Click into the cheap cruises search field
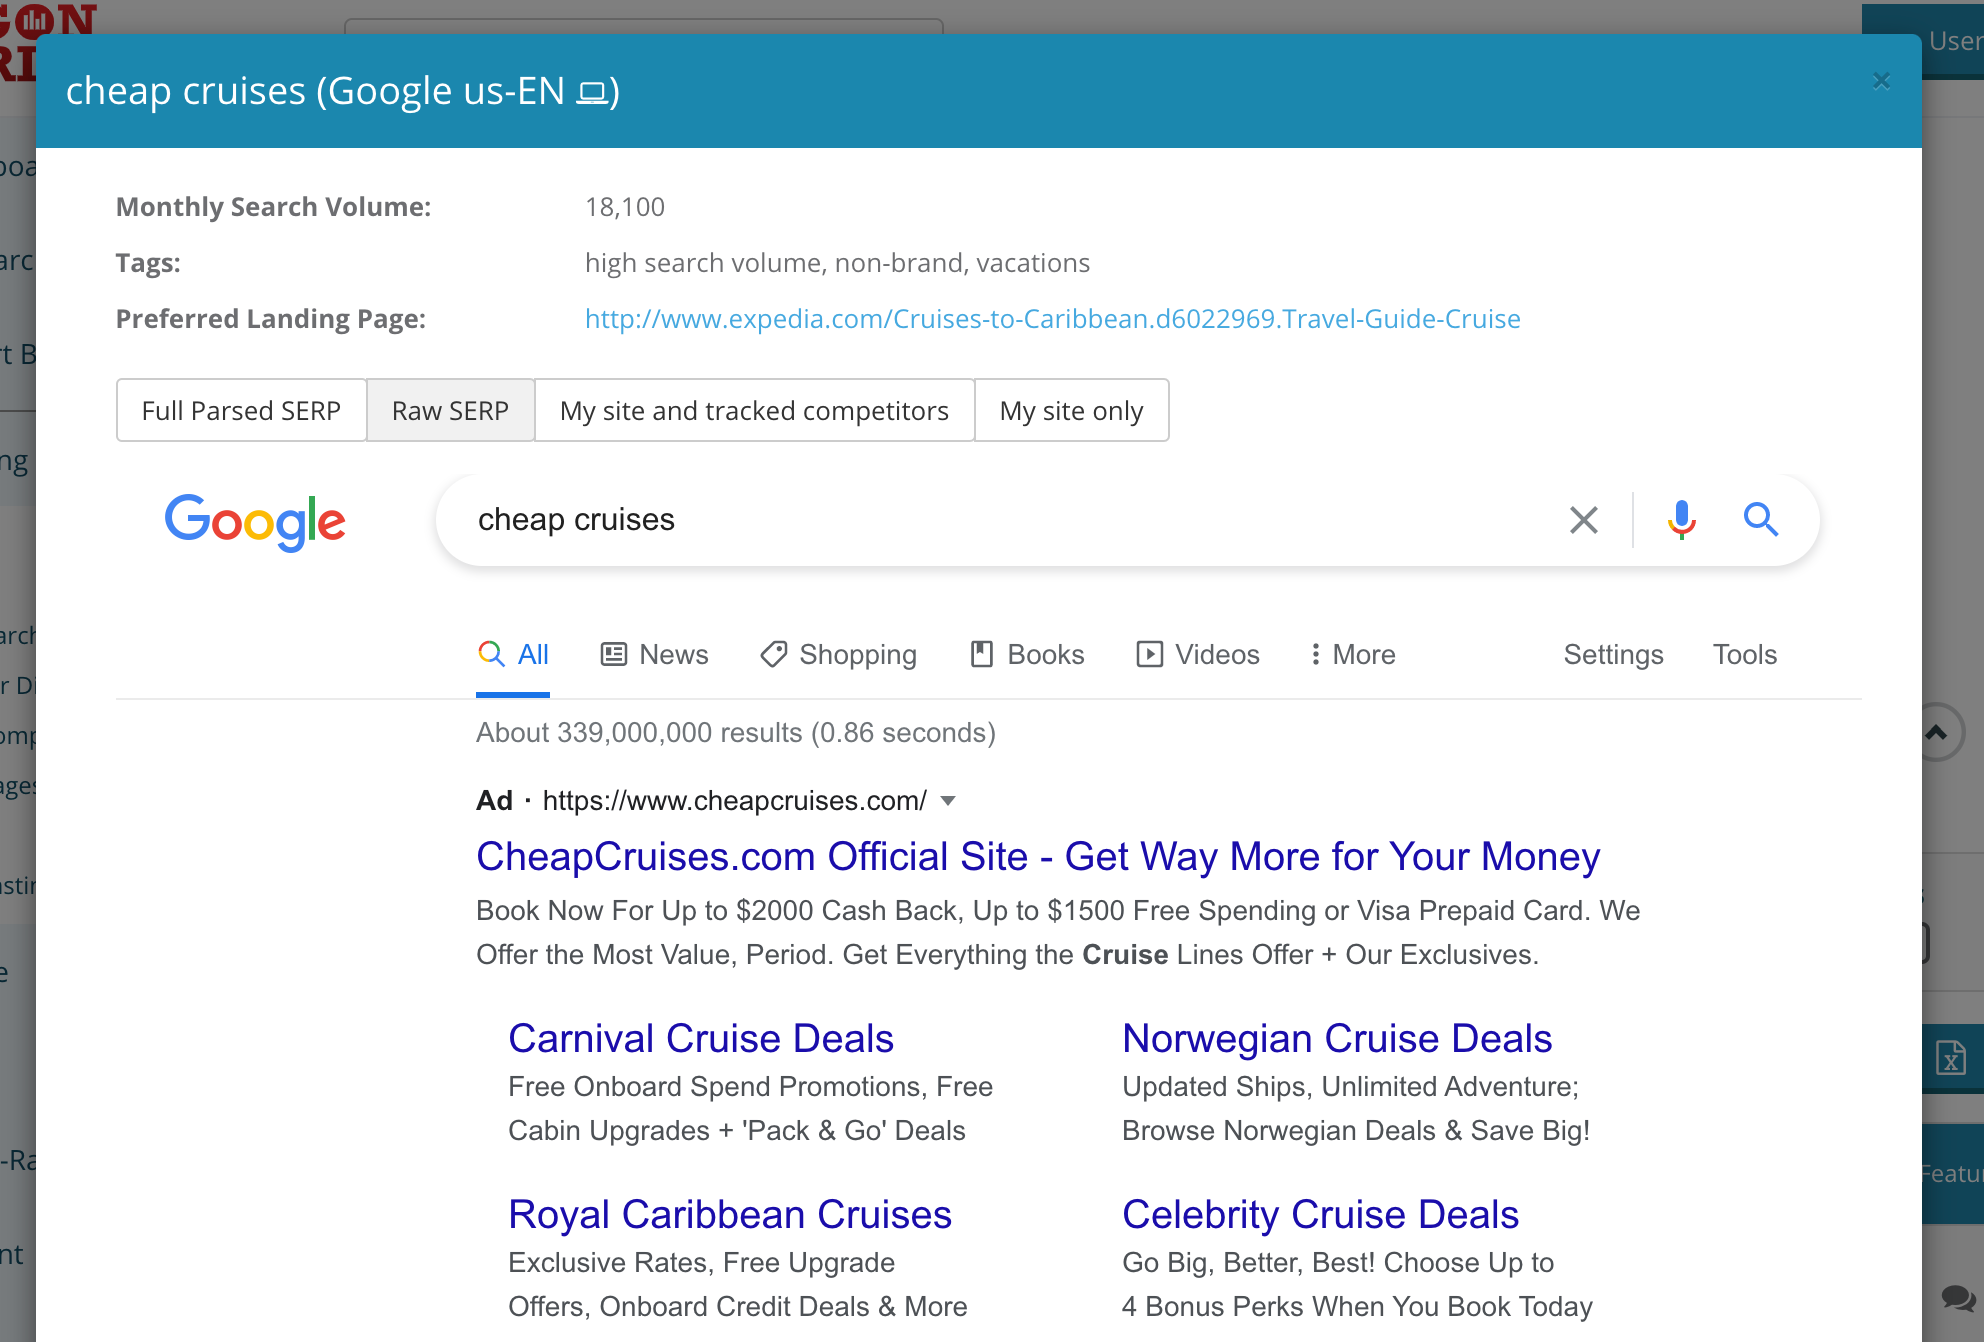Viewport: 1984px width, 1342px height. pos(1000,520)
